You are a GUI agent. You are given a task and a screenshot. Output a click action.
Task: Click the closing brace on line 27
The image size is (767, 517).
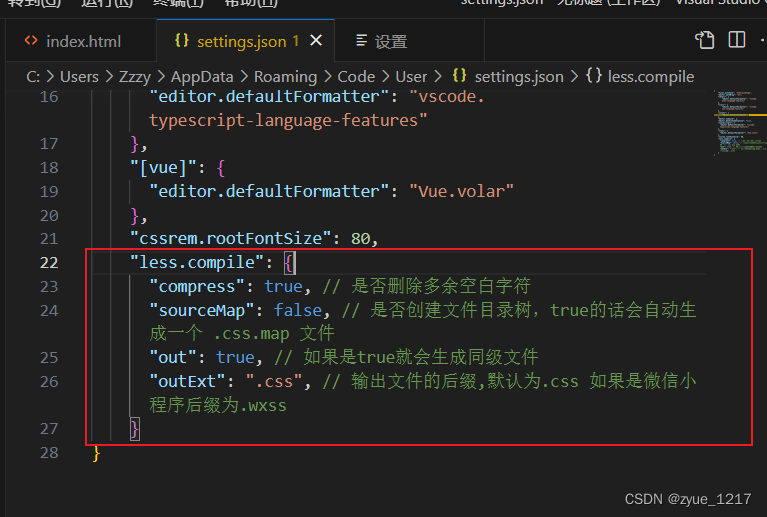click(135, 429)
